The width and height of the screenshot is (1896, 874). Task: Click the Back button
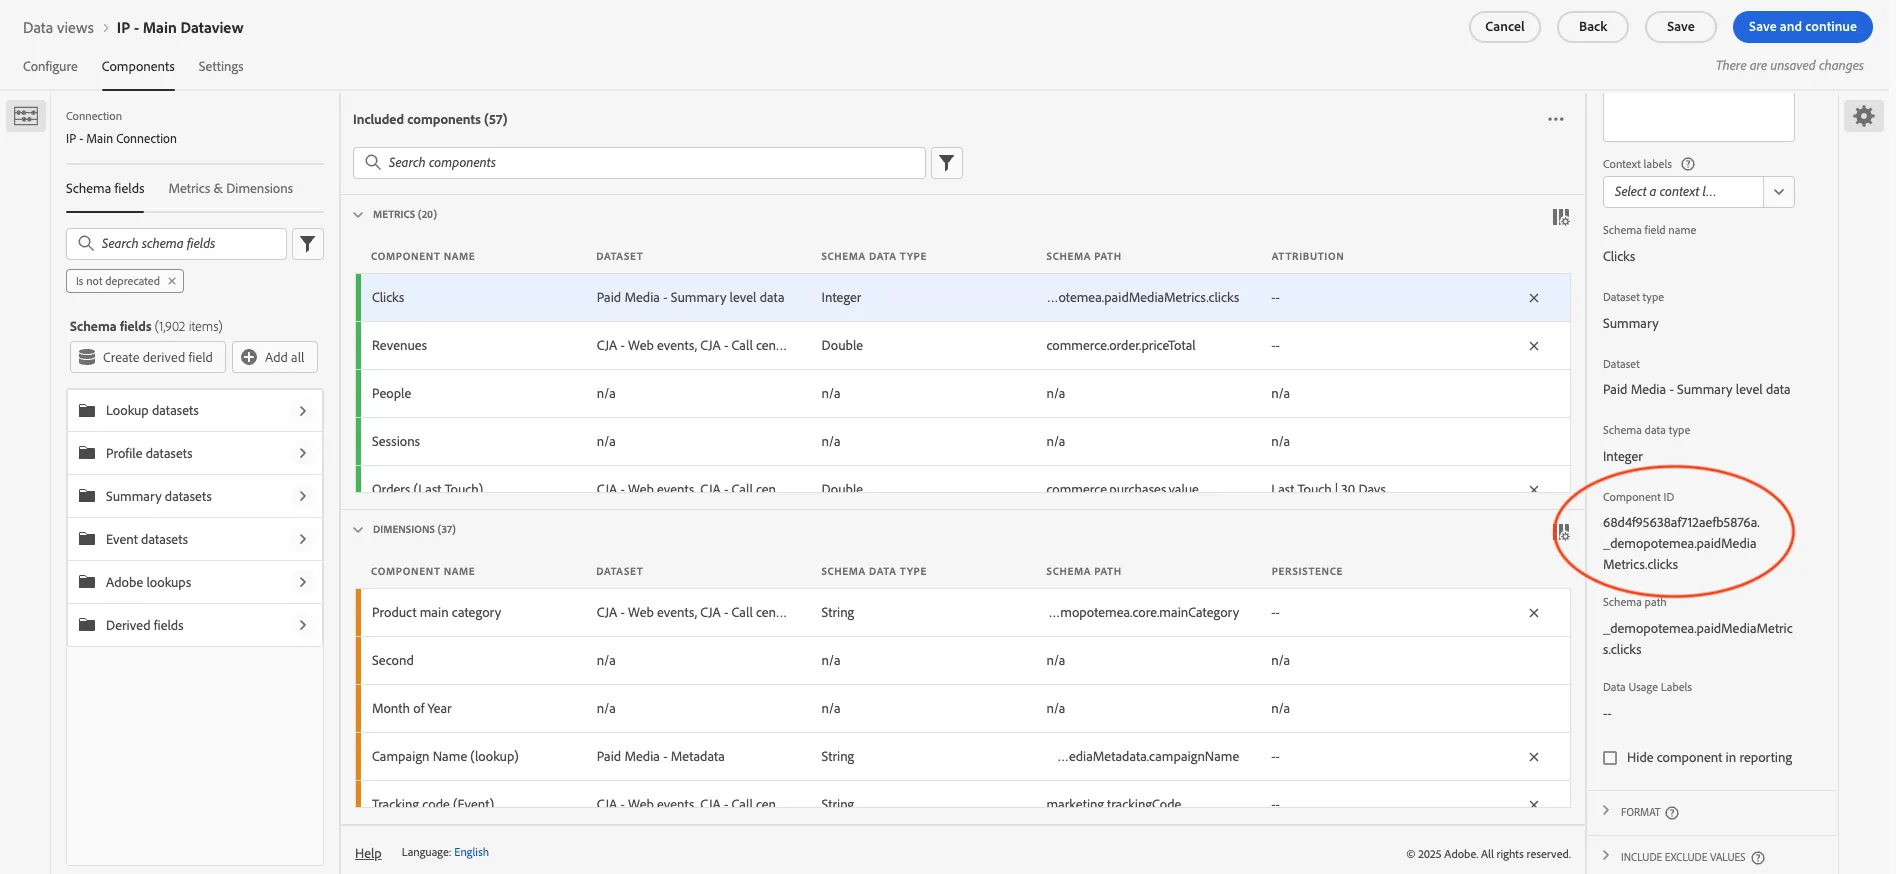click(1593, 27)
